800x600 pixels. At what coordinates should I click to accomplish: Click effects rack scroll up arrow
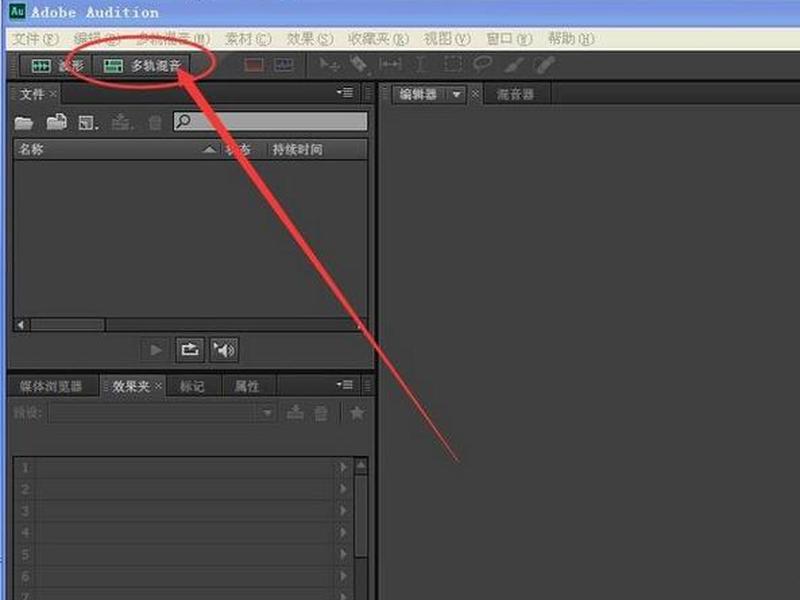click(x=361, y=465)
